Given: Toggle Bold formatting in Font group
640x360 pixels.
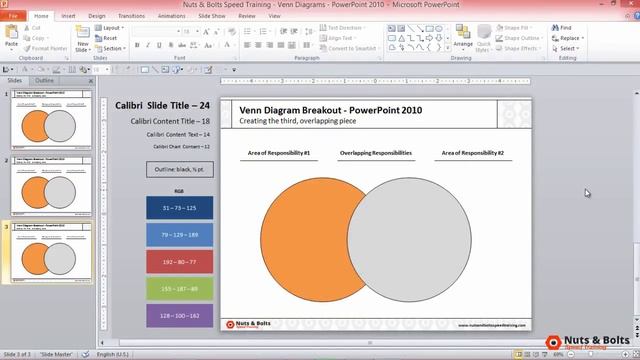Looking at the screenshot, I should coord(137,45).
